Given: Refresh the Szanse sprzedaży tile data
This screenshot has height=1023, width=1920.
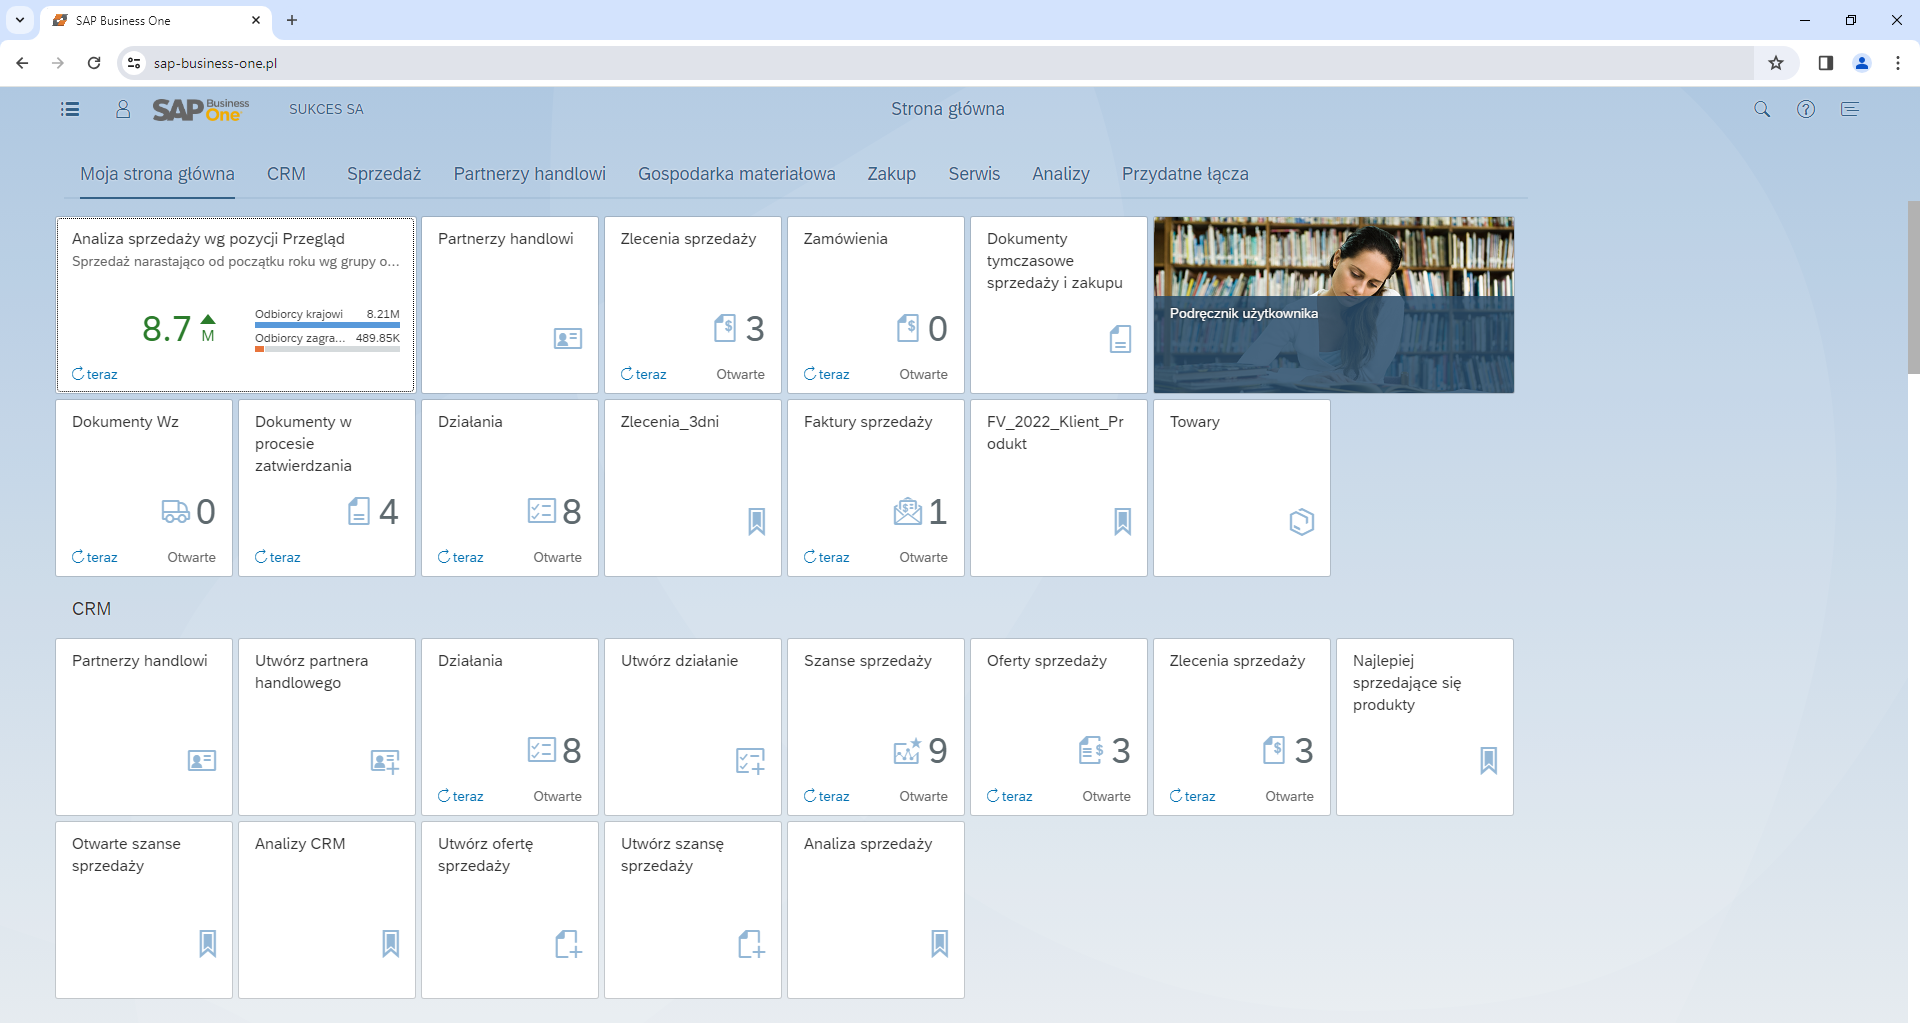Looking at the screenshot, I should 826,796.
